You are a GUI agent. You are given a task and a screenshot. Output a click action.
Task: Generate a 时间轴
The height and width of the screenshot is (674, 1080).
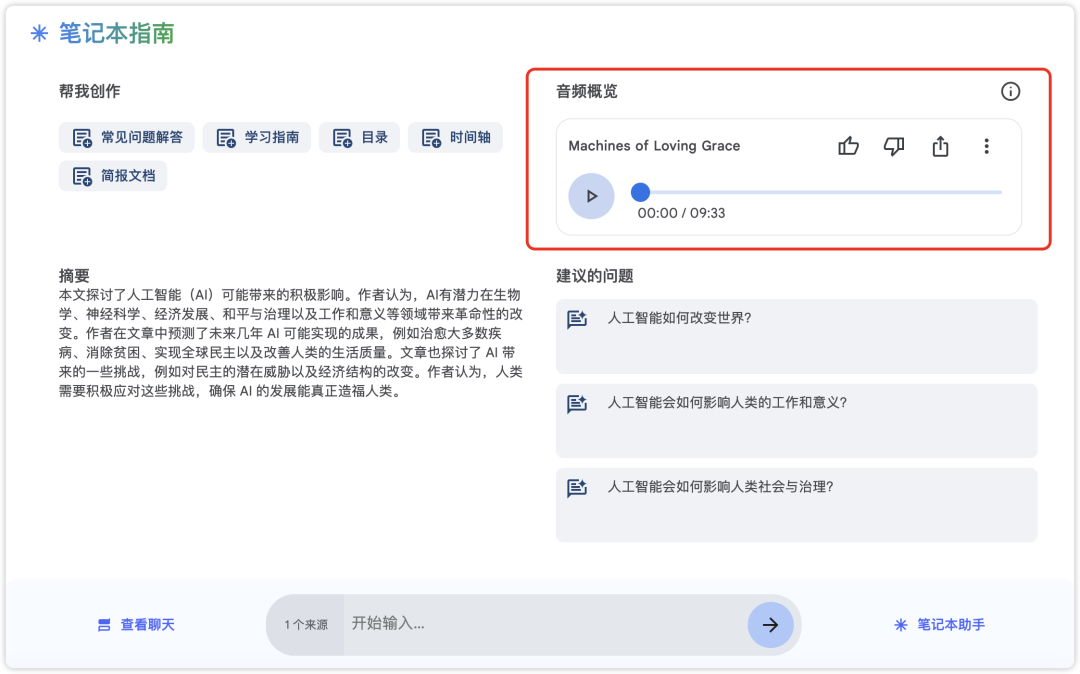pos(455,138)
